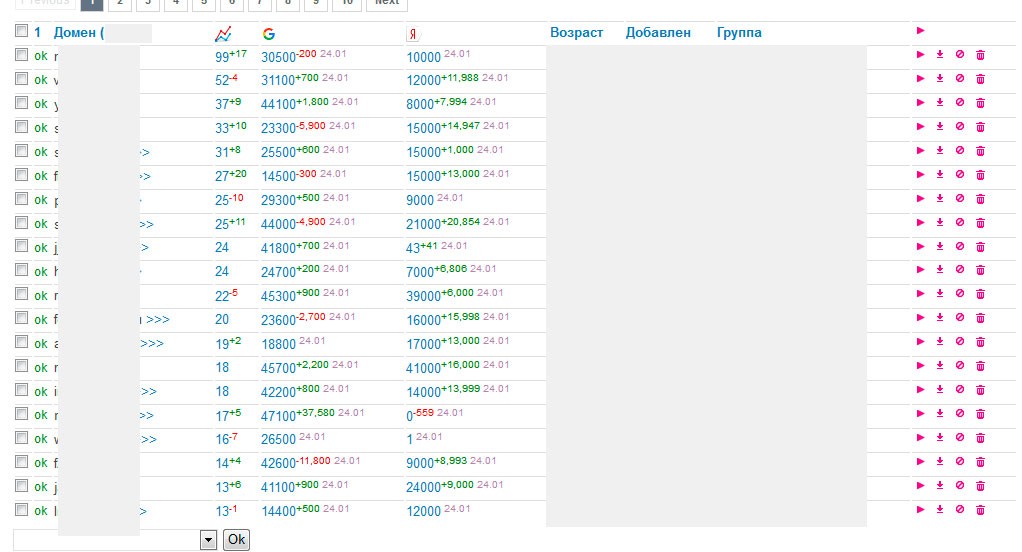This screenshot has width=1022, height=552.
Task: Click the traffic value 52 in the second row
Action: [x=222, y=81]
